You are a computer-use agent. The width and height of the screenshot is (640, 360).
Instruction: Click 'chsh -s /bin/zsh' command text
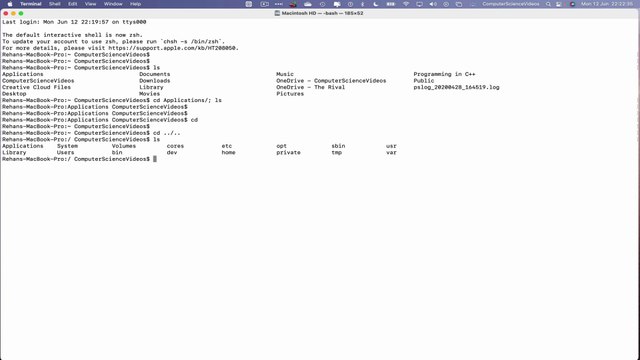[x=192, y=42]
